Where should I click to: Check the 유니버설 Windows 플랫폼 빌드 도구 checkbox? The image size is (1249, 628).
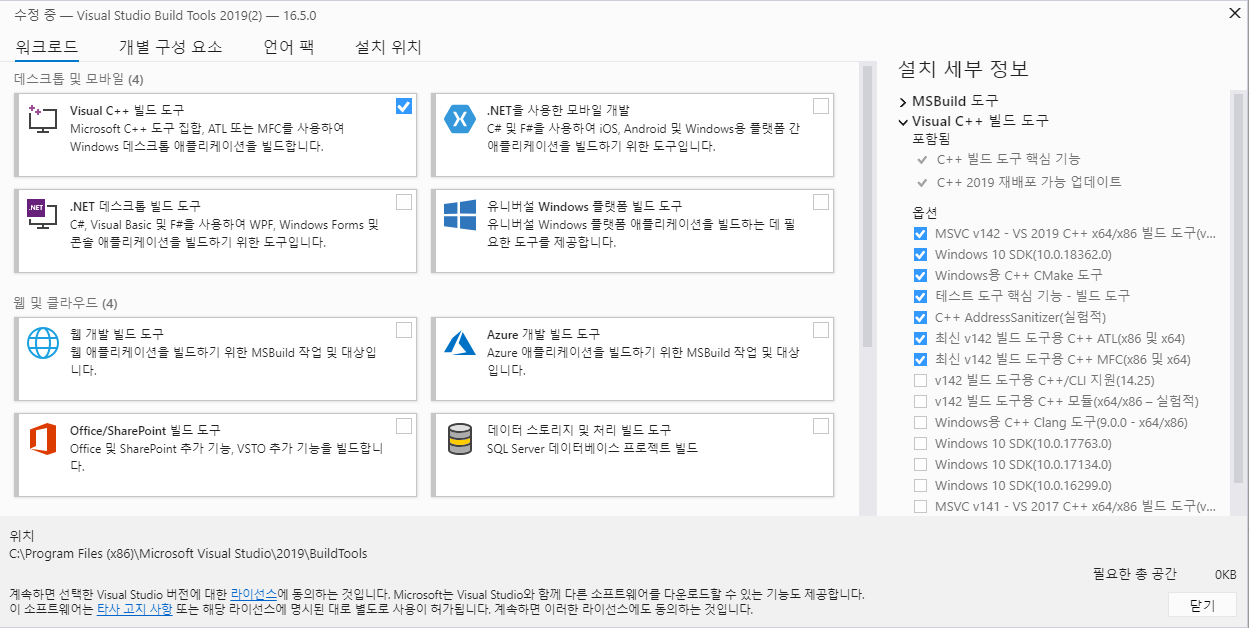[821, 202]
